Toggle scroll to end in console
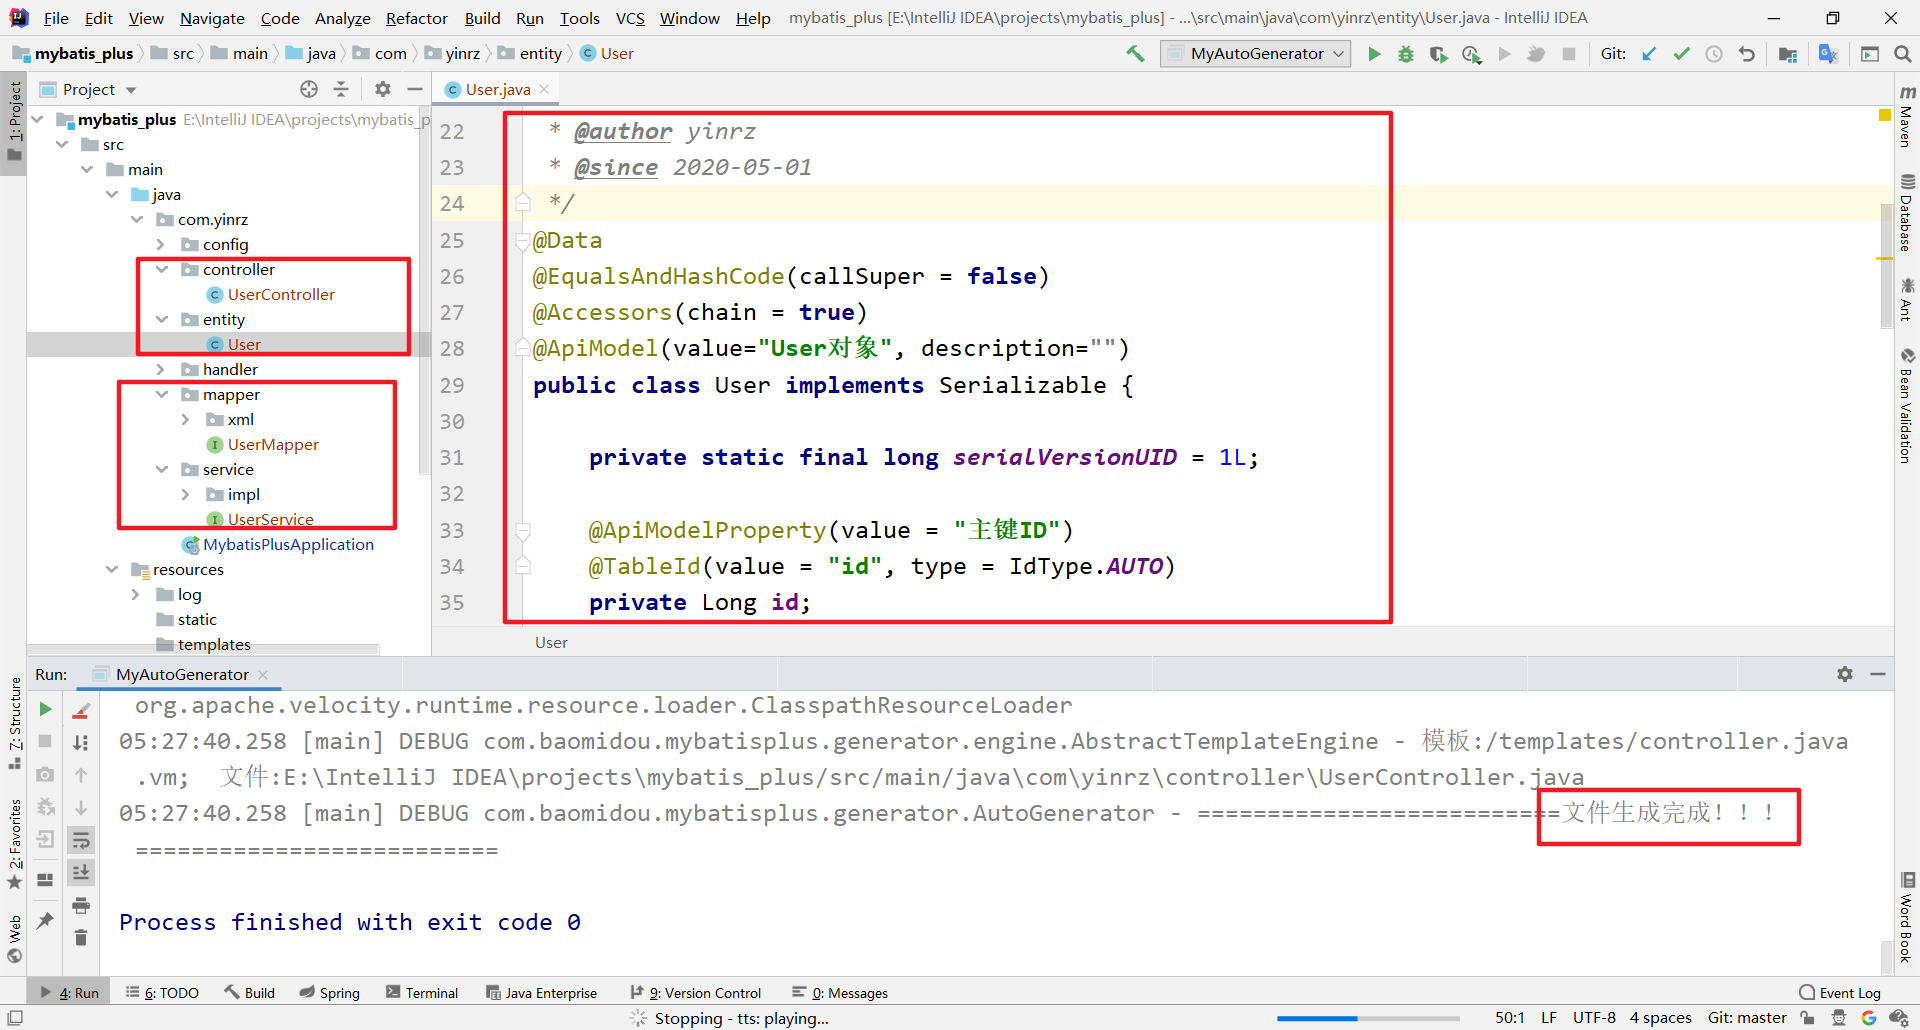The image size is (1920, 1030). point(81,872)
